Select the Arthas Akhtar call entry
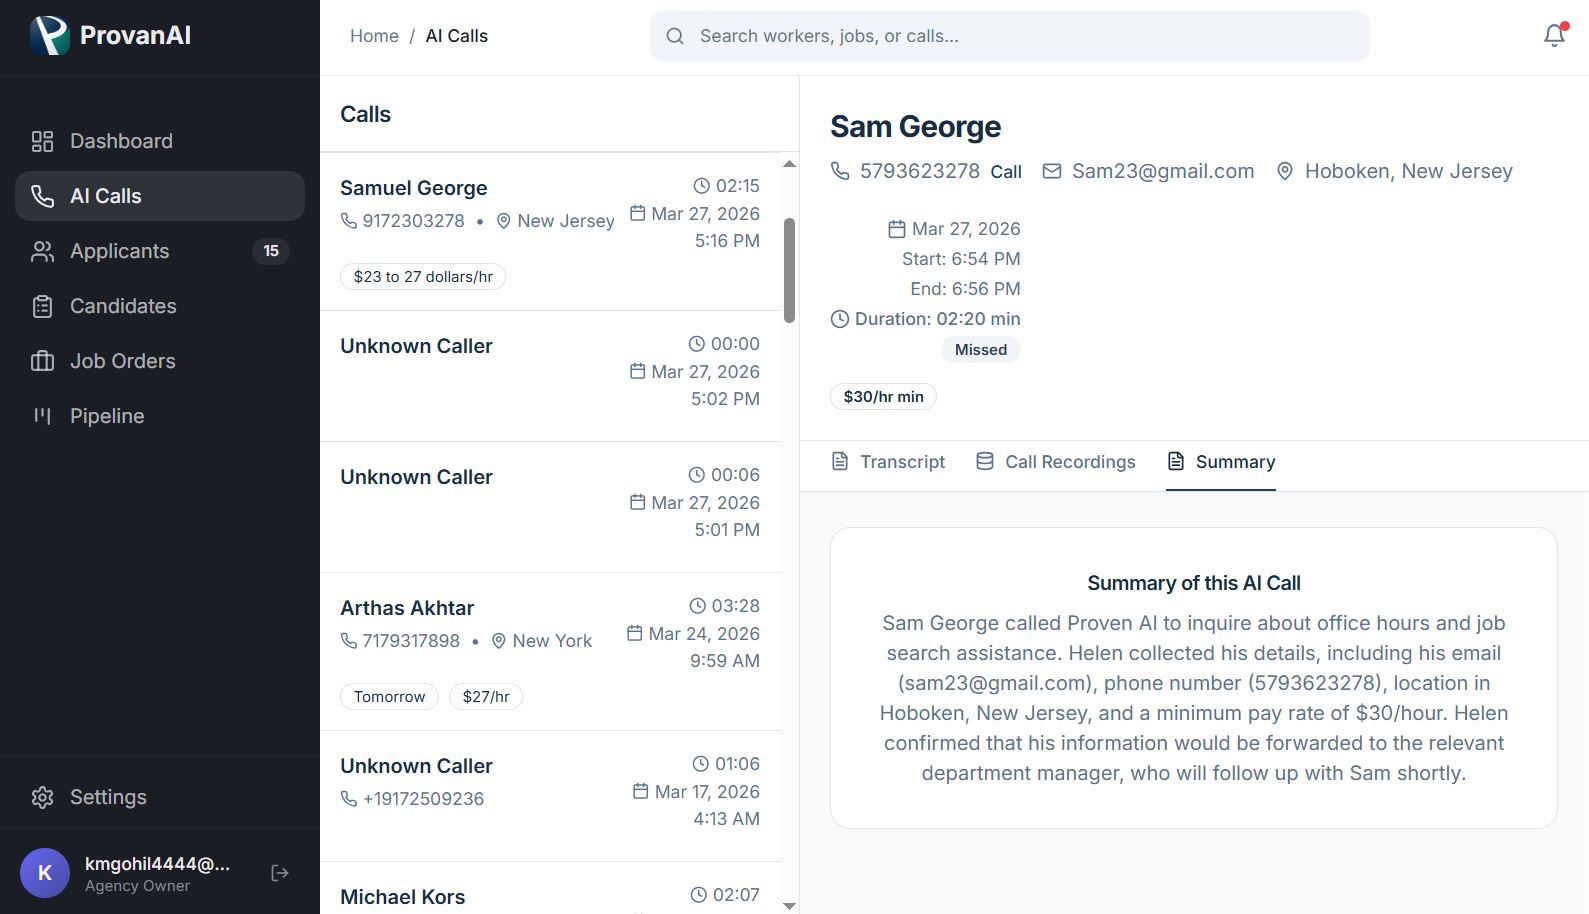The height and width of the screenshot is (914, 1589). click(549, 651)
